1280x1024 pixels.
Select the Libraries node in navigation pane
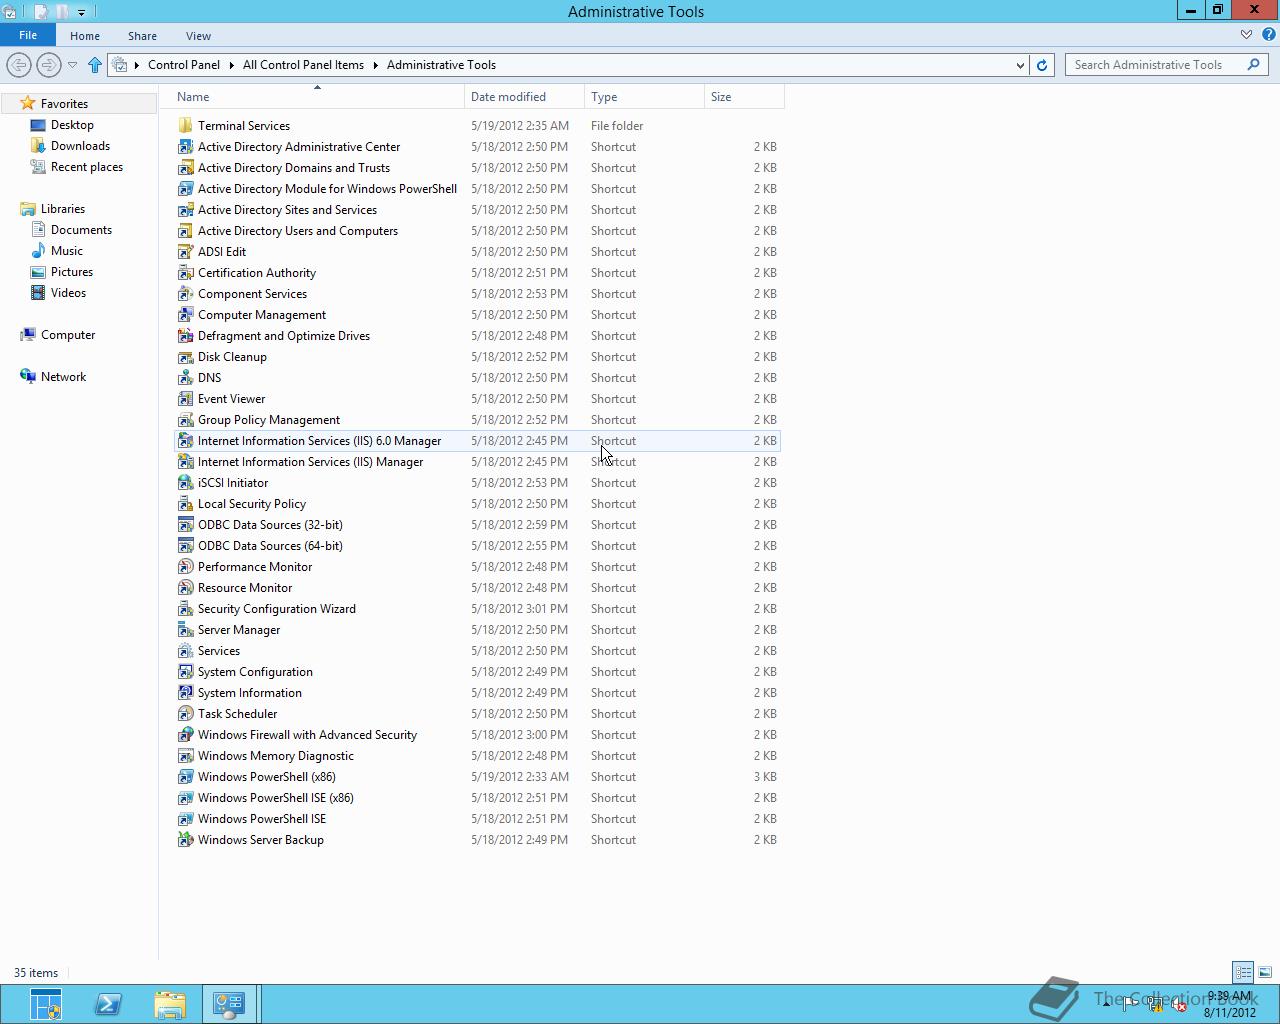pos(63,209)
